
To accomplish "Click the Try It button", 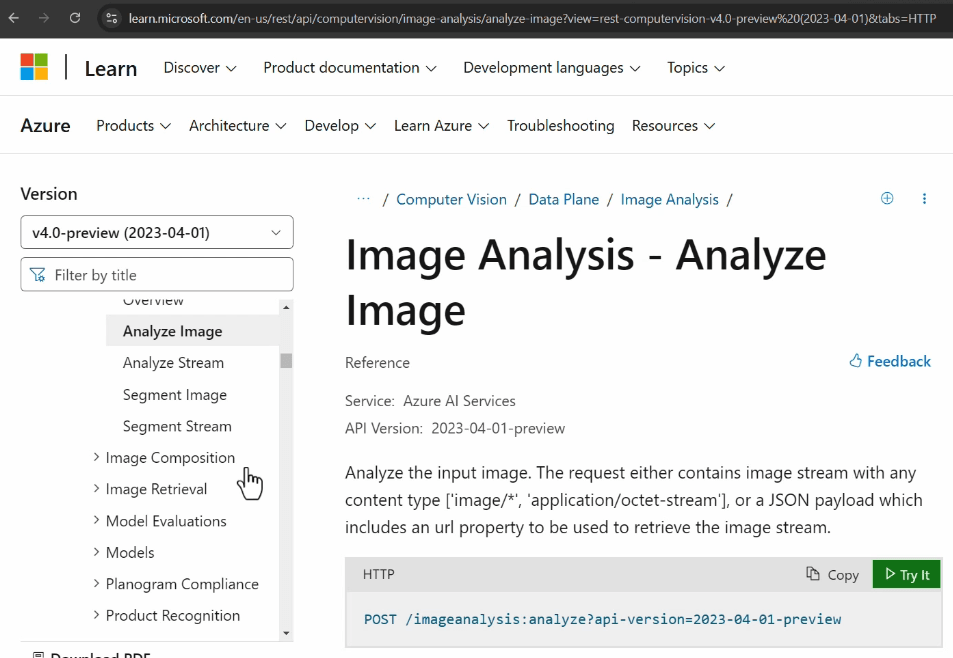I will pyautogui.click(x=906, y=574).
